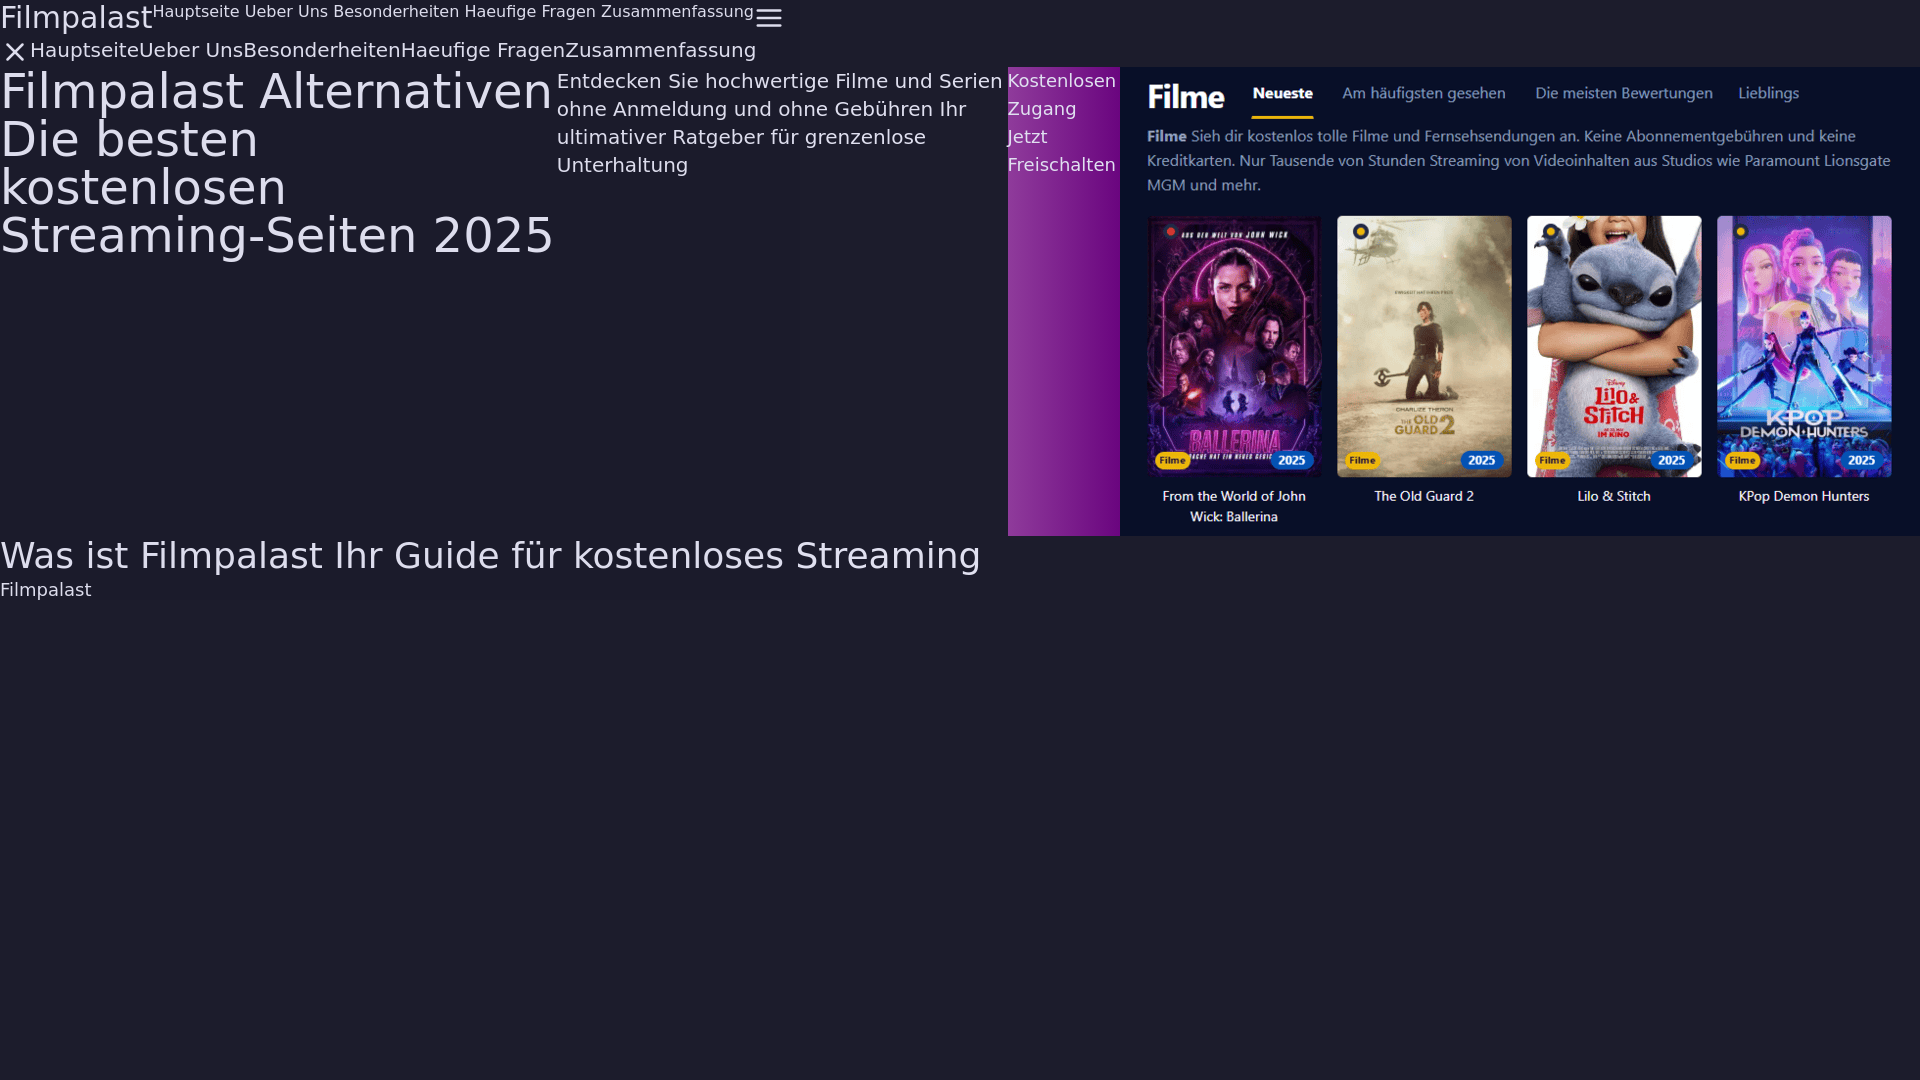
Task: Click the yellow dot marker on The Old Guard 2
Action: (x=1360, y=232)
